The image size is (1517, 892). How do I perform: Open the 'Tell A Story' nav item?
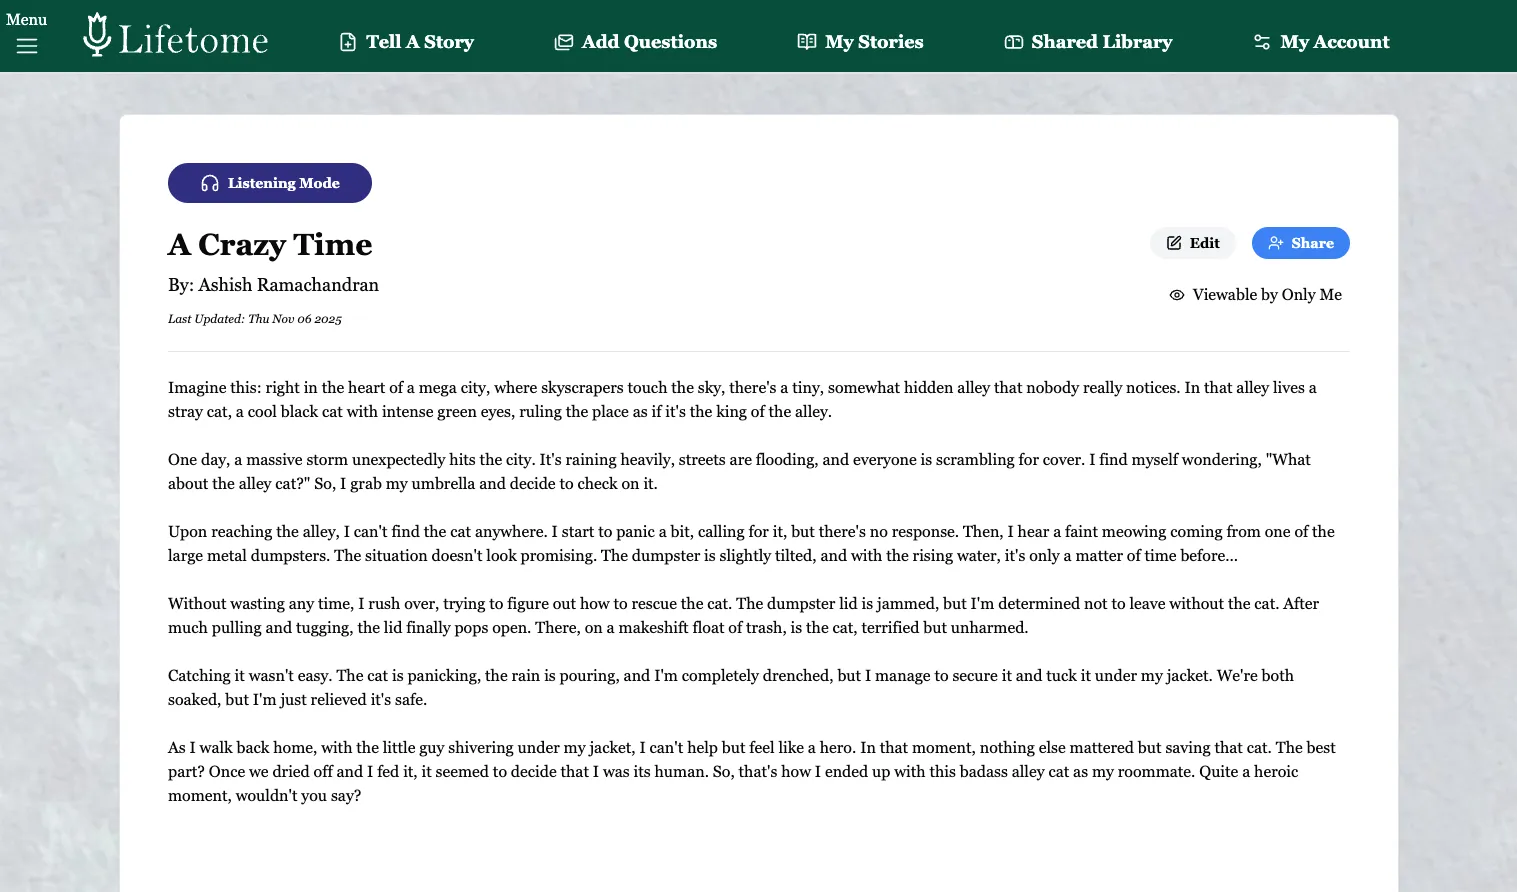pos(420,42)
